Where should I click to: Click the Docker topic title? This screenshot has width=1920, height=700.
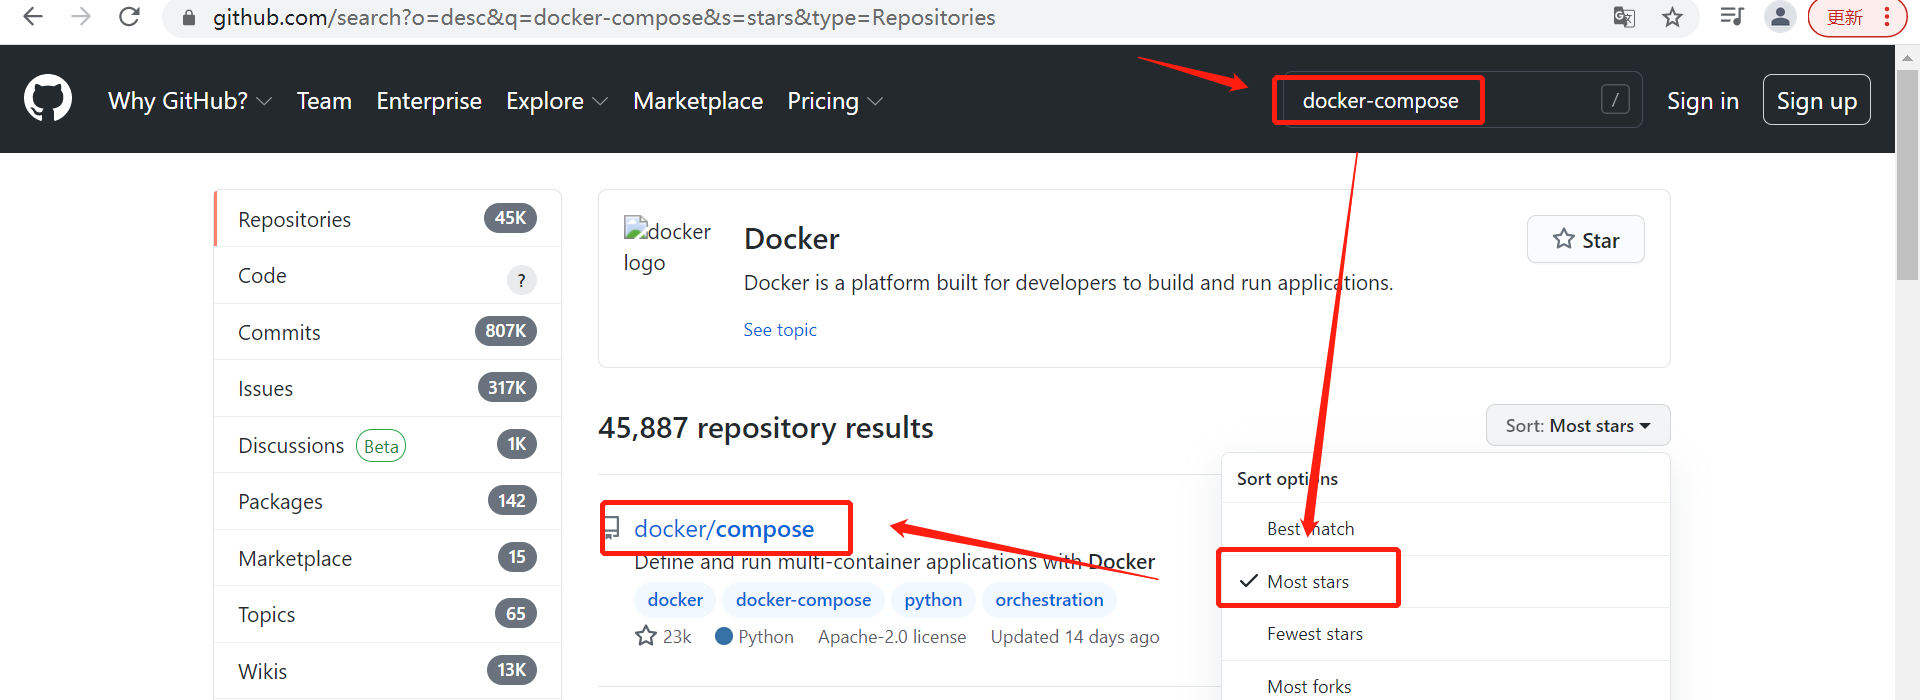pos(792,239)
